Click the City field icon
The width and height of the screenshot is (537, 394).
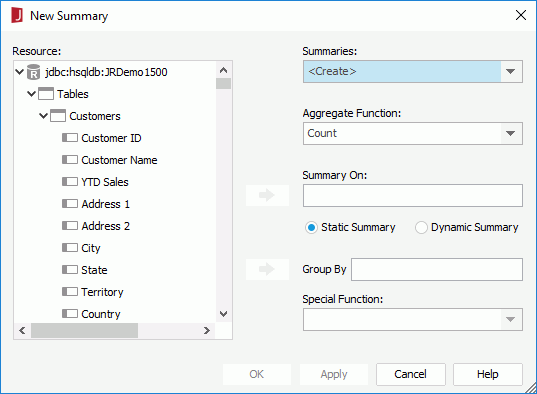tap(70, 248)
